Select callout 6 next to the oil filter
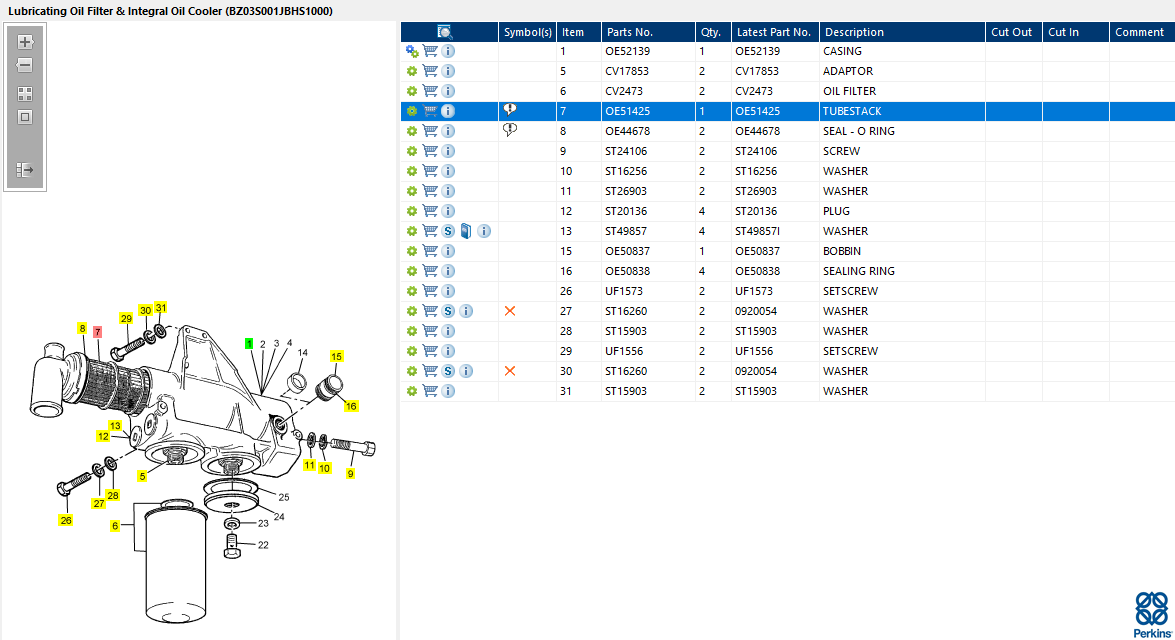This screenshot has width=1175, height=640. coord(115,525)
